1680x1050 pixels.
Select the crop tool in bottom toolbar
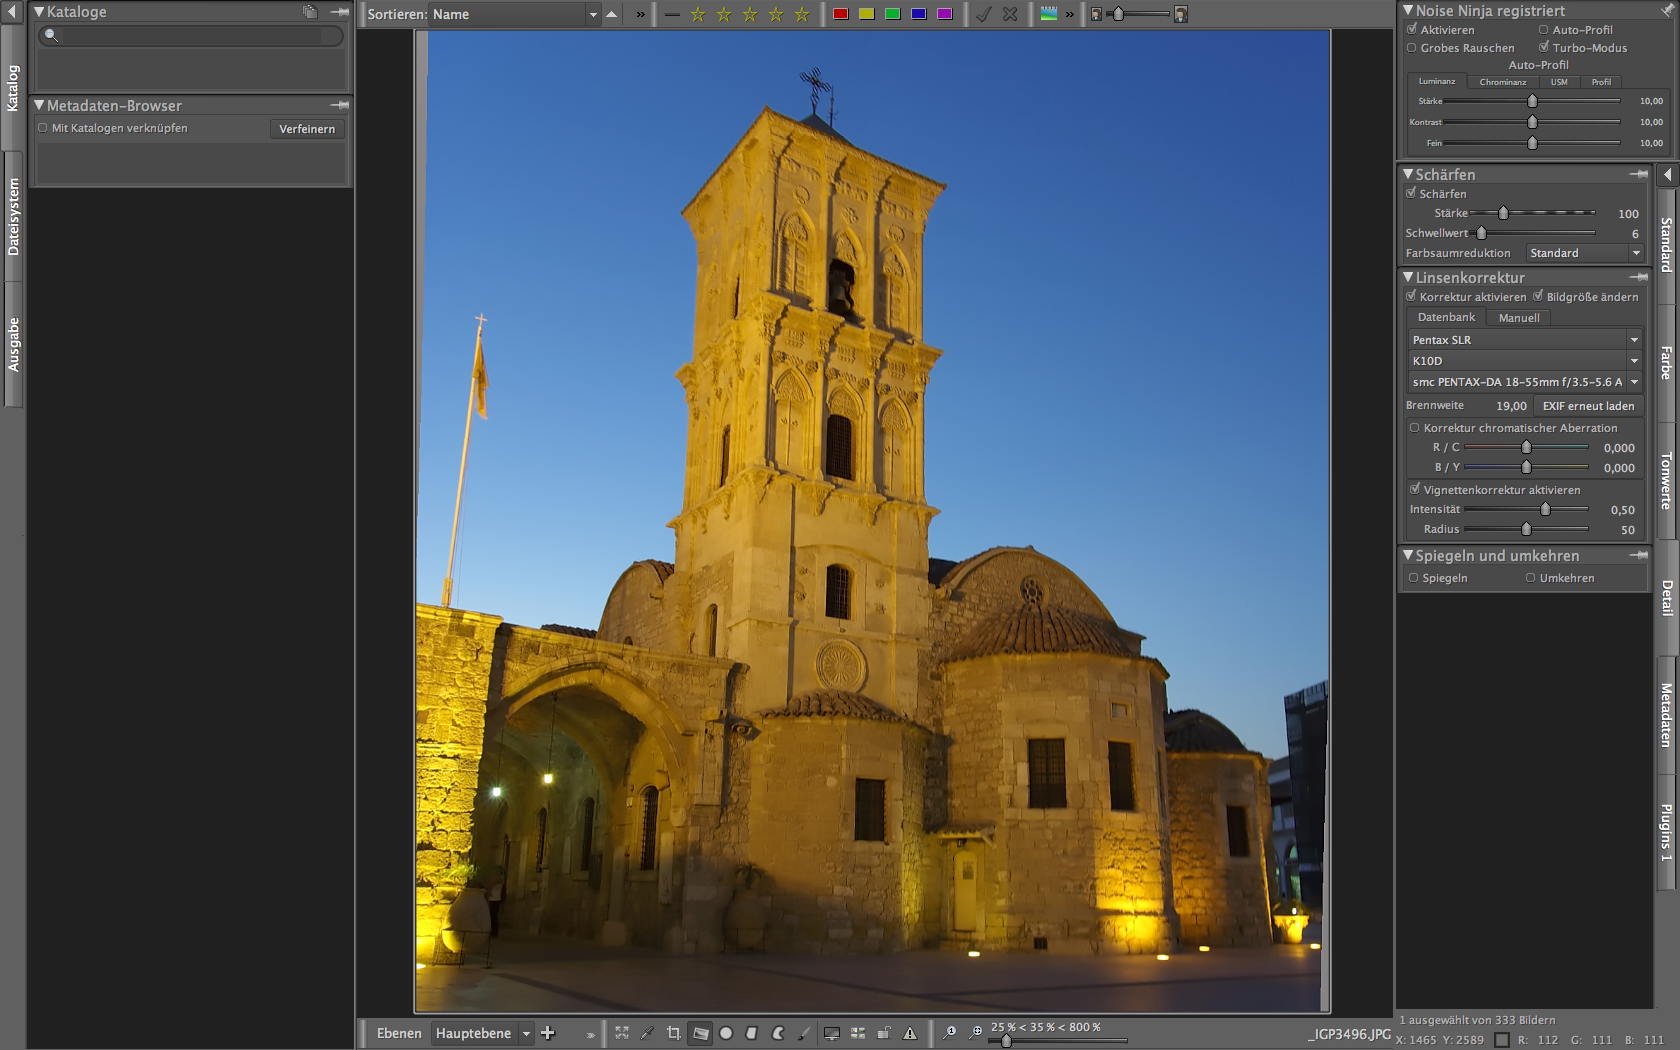coord(674,1033)
